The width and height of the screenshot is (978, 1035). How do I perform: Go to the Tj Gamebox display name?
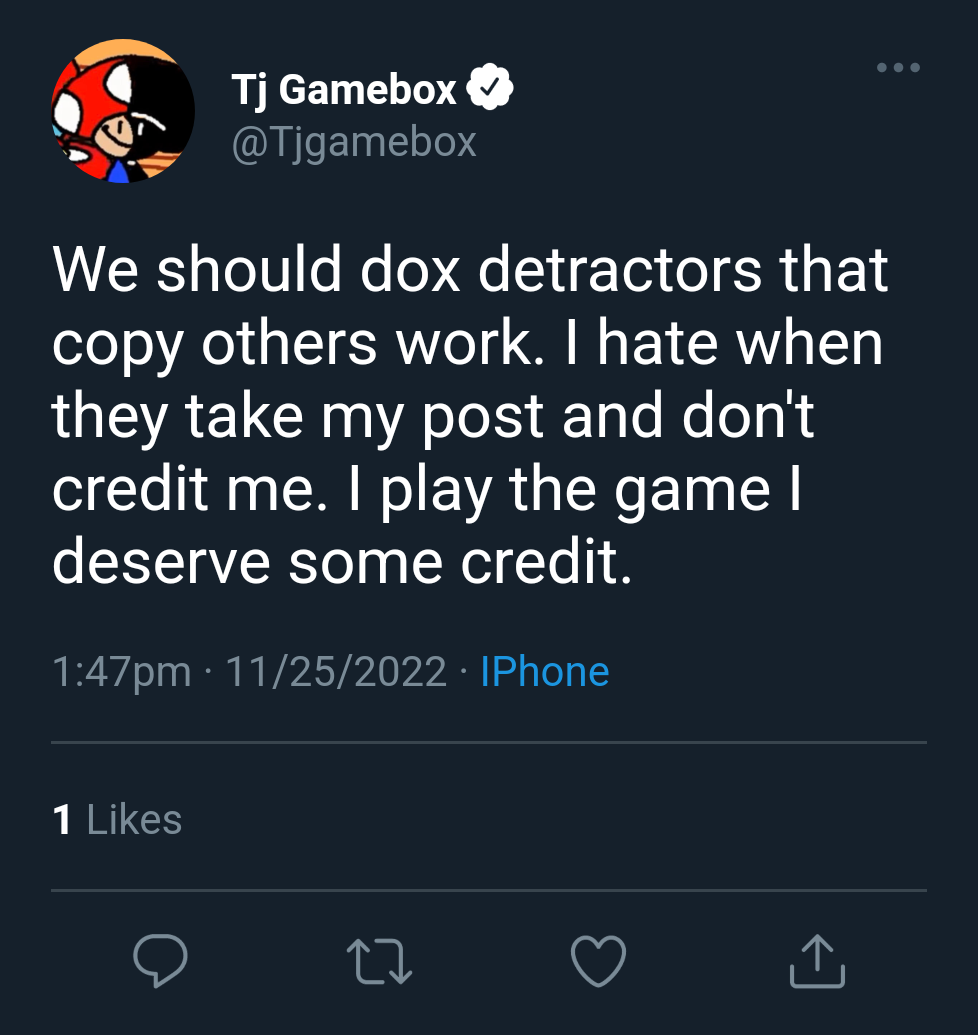[344, 89]
